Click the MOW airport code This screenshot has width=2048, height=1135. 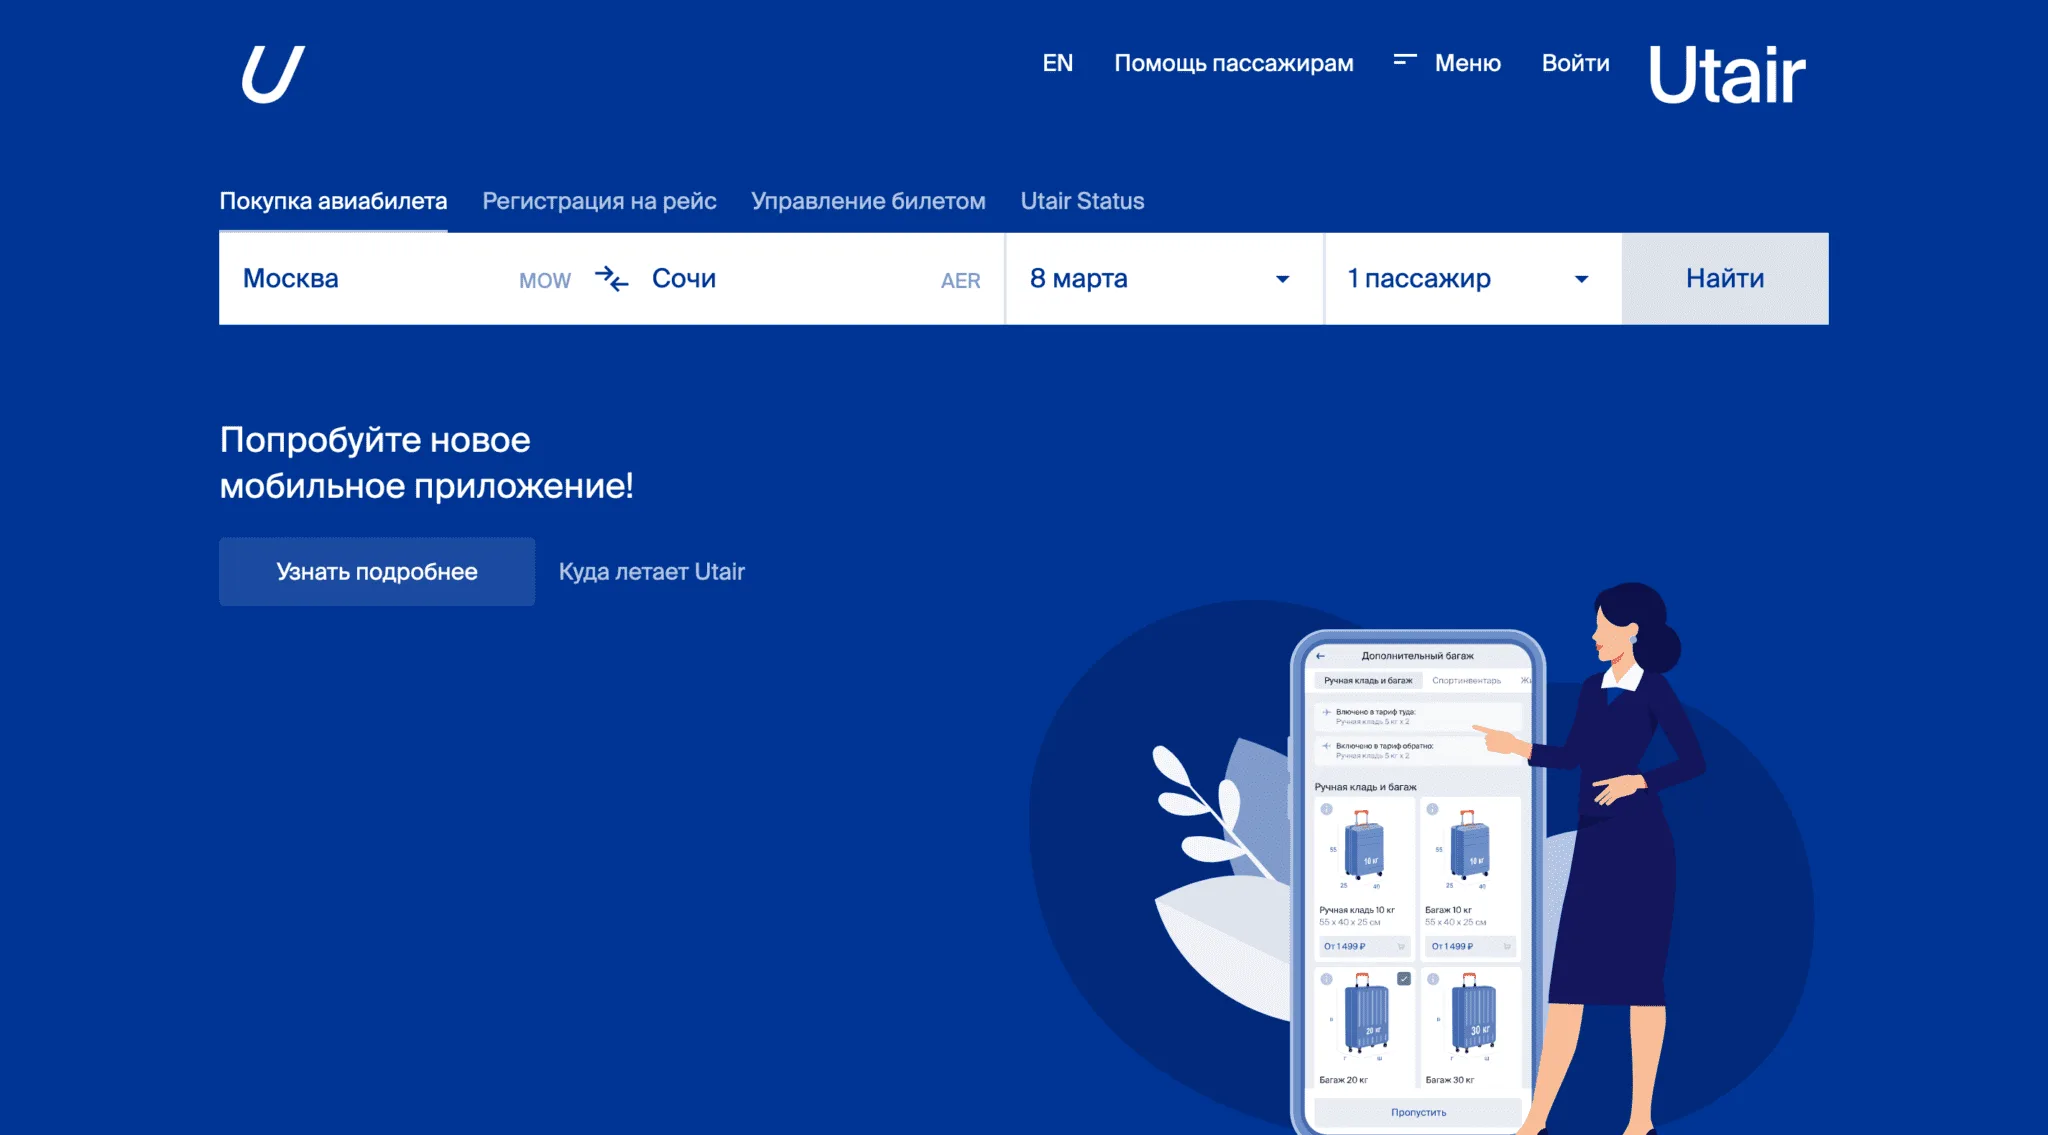[x=545, y=281]
